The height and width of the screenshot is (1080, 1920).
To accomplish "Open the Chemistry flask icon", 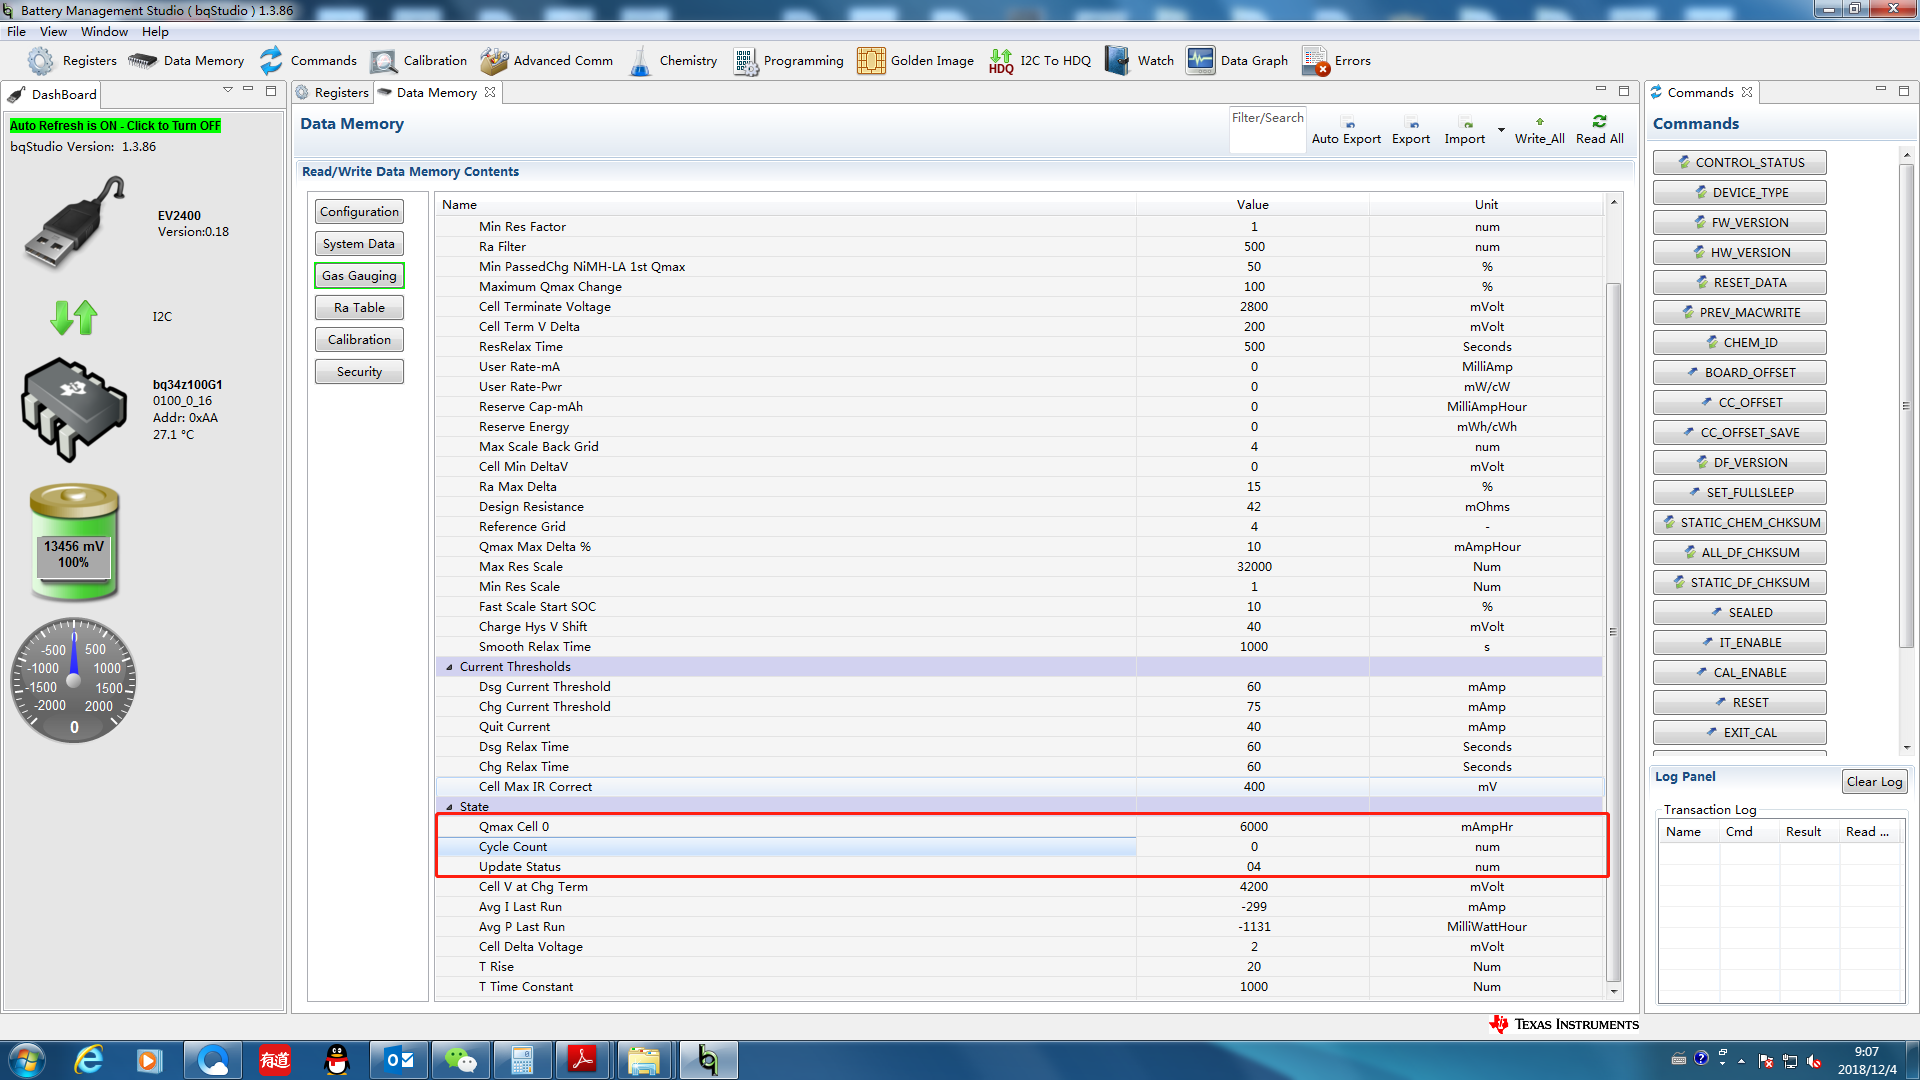I will 640,61.
